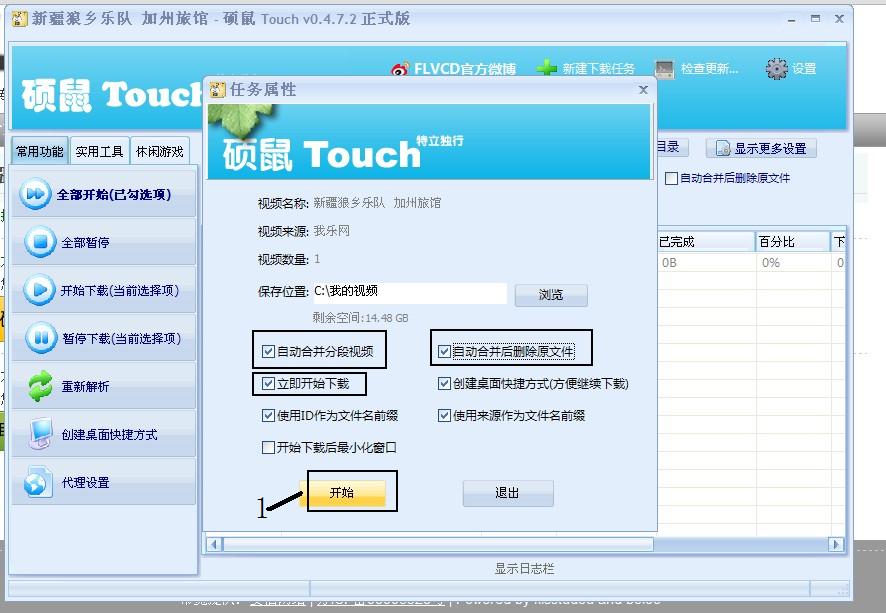Image resolution: width=886 pixels, height=613 pixels.
Task: Open 代理设置 from the sidebar
Action: tap(104, 482)
